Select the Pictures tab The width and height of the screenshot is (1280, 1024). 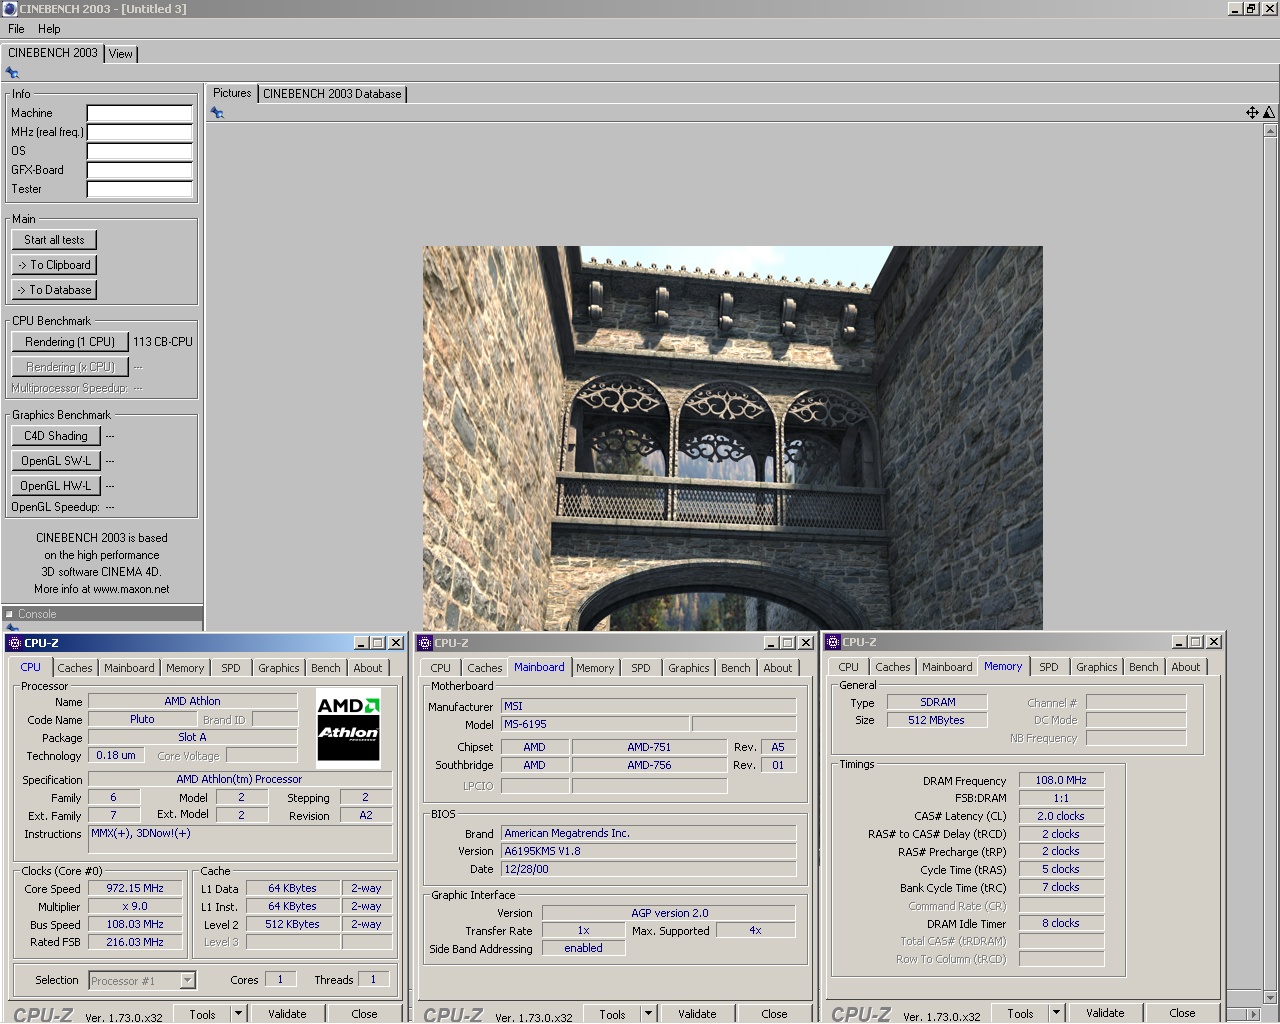(x=232, y=93)
